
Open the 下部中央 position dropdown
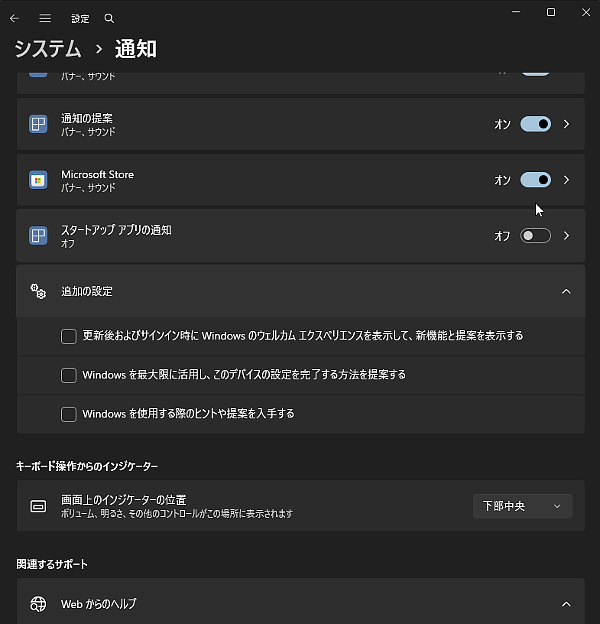pos(522,506)
